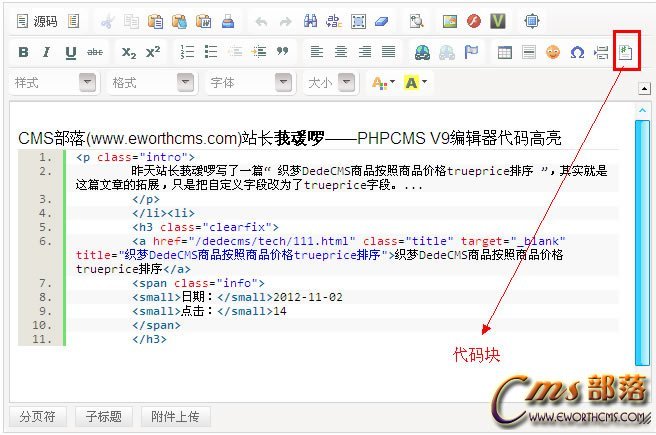Viewport: 656px width, 435px height.
Task: Click the code block icon in the red box
Action: coord(626,52)
